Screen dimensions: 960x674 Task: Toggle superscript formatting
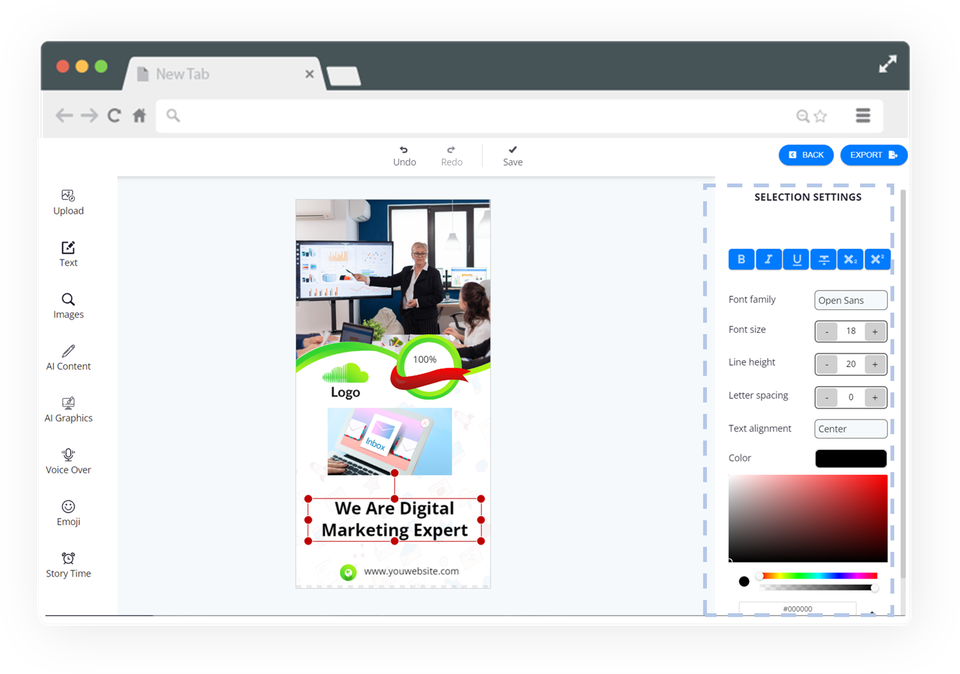[877, 259]
